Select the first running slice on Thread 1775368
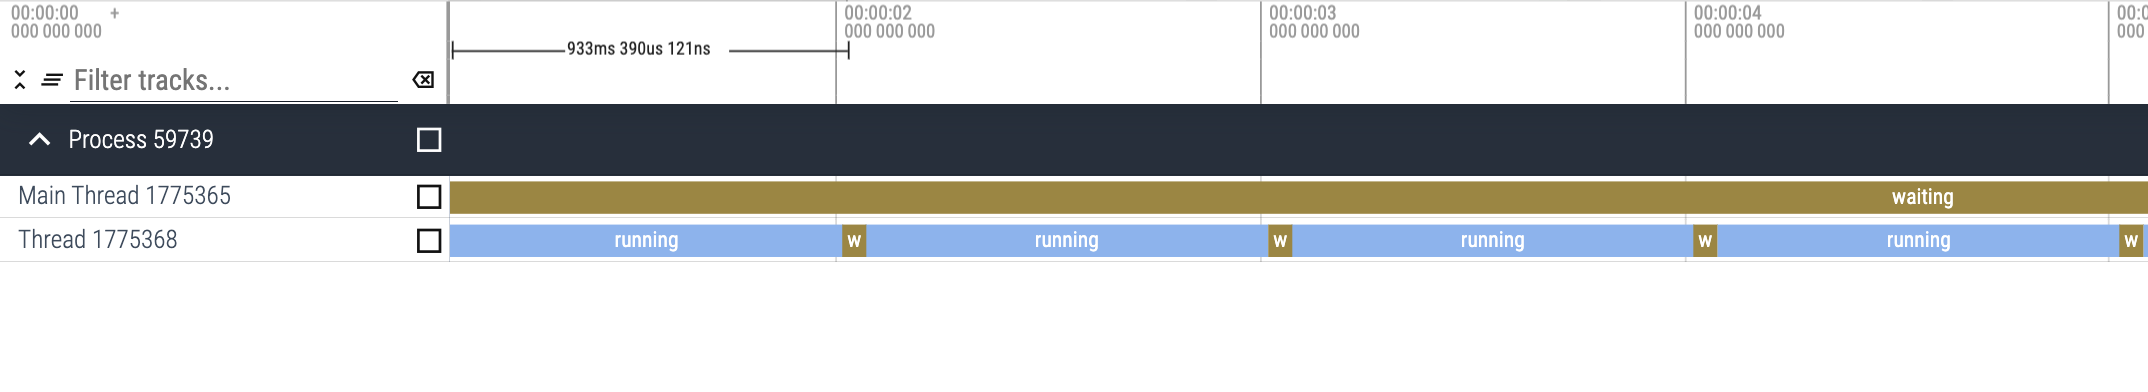Image resolution: width=2148 pixels, height=392 pixels. pyautogui.click(x=646, y=241)
